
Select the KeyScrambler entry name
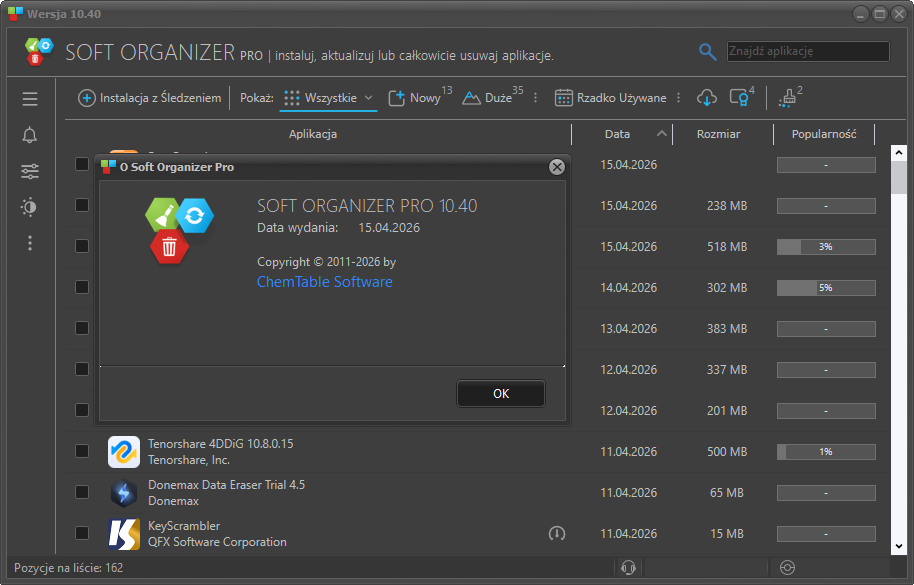click(184, 526)
